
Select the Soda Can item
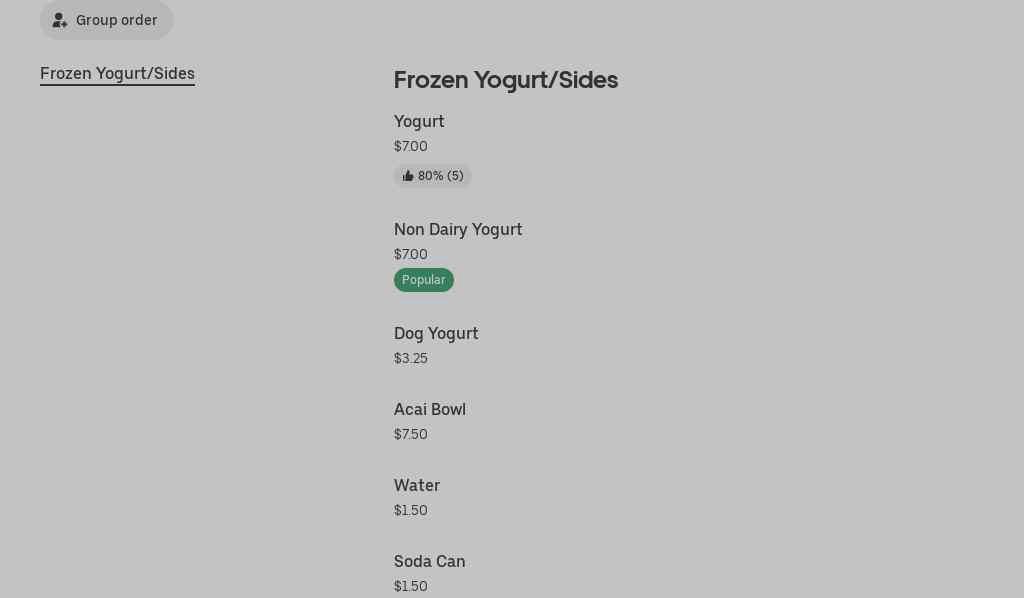(429, 561)
